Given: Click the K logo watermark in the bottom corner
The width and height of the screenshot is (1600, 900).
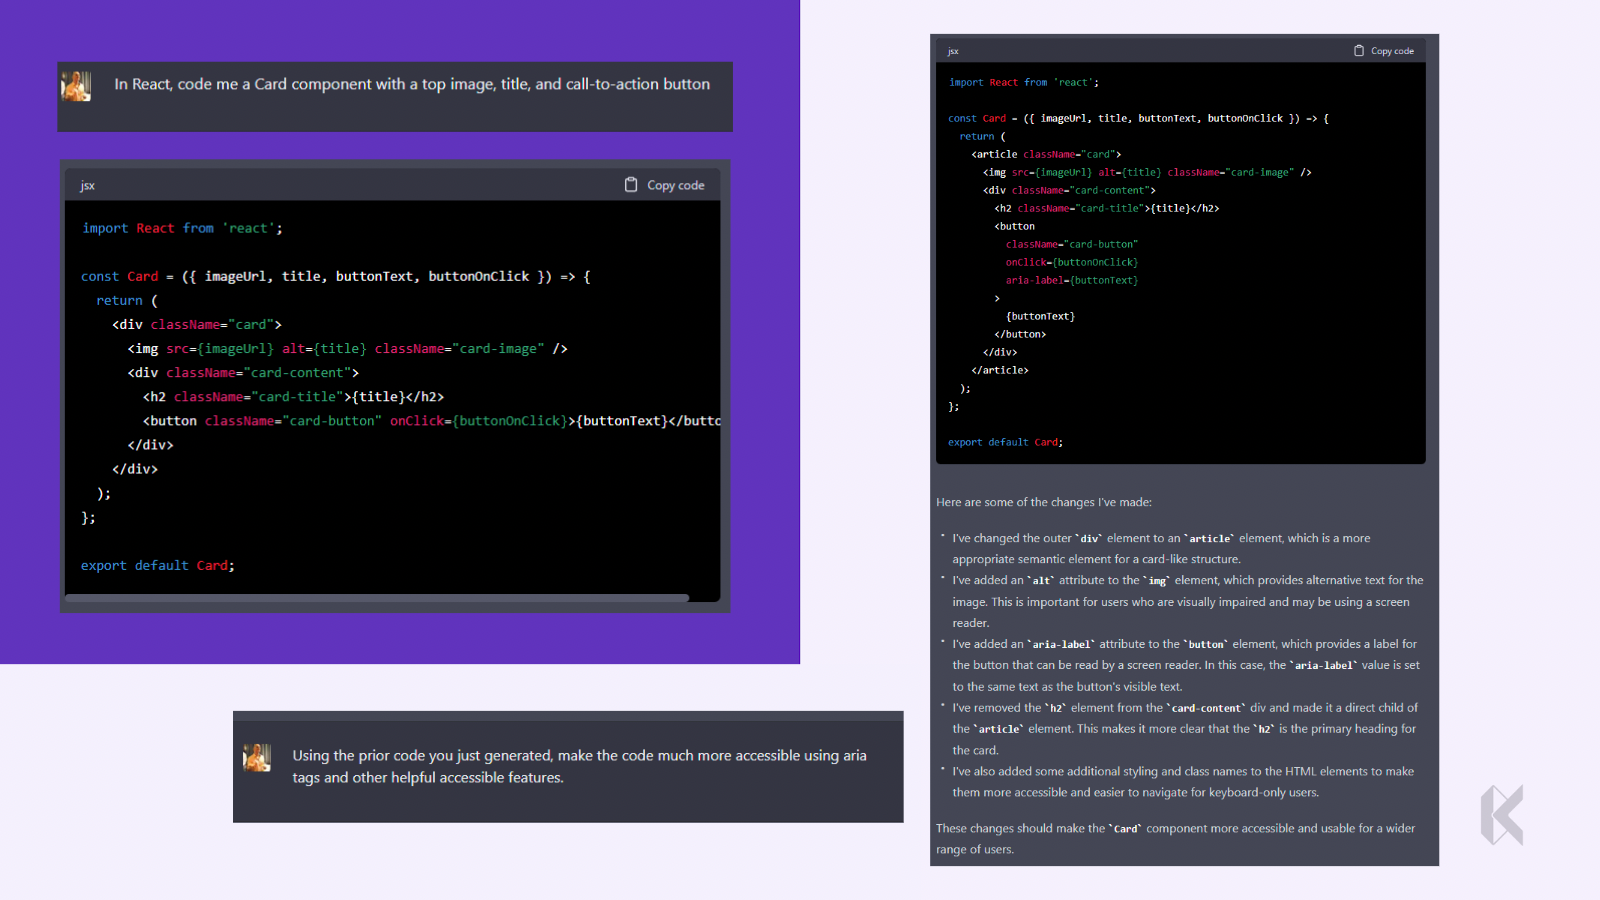Looking at the screenshot, I should (1502, 815).
